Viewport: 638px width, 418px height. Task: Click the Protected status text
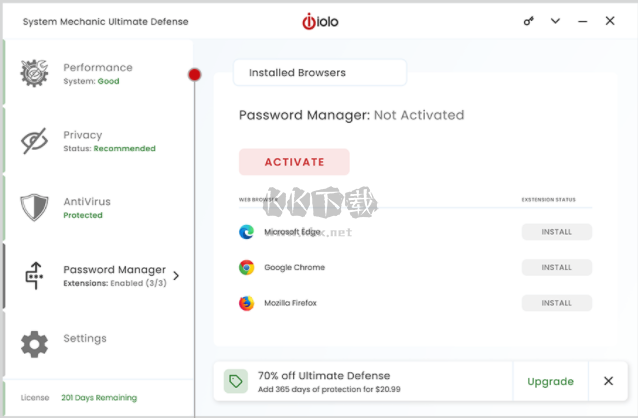(x=83, y=215)
